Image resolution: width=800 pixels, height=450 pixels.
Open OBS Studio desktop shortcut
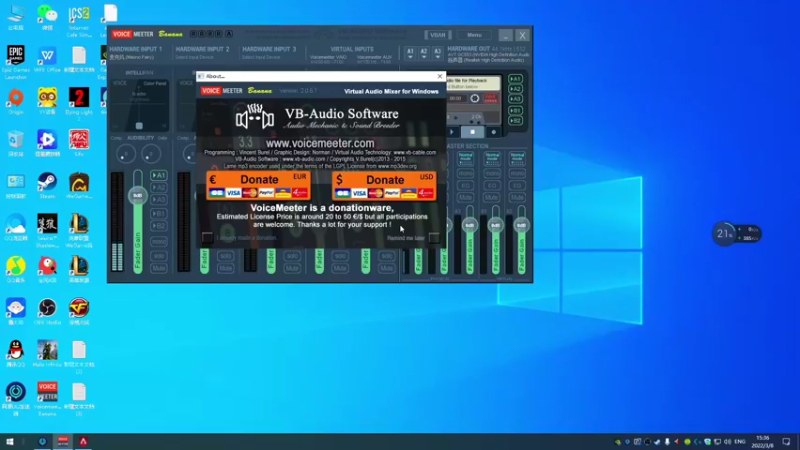[47, 312]
